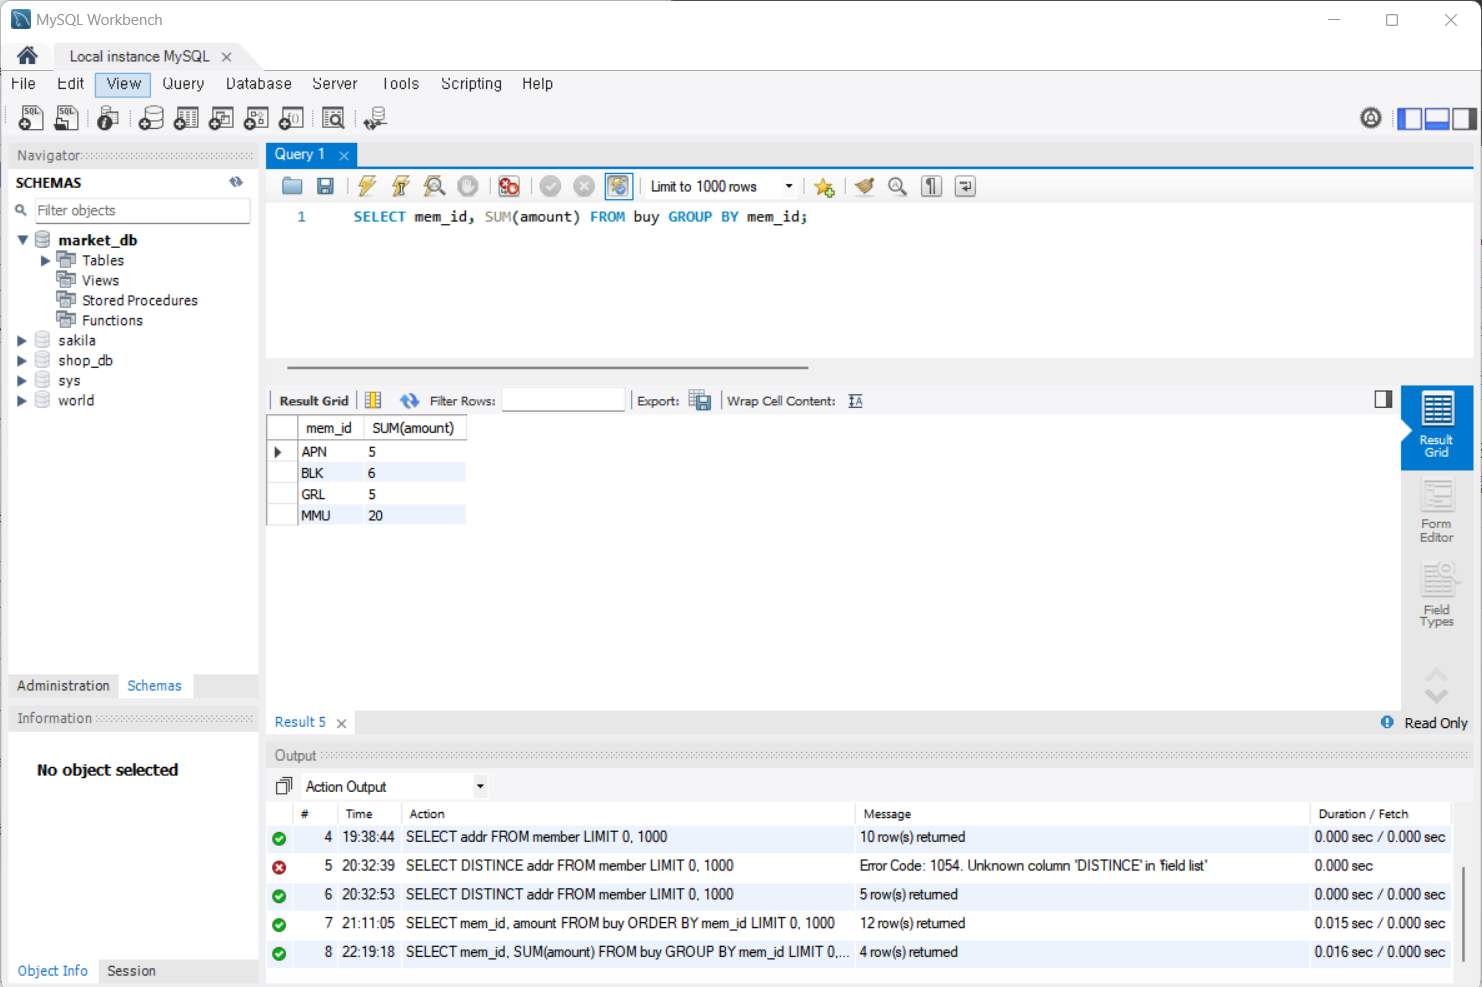
Task: Search table data icon in main toolbar
Action: pyautogui.click(x=333, y=119)
